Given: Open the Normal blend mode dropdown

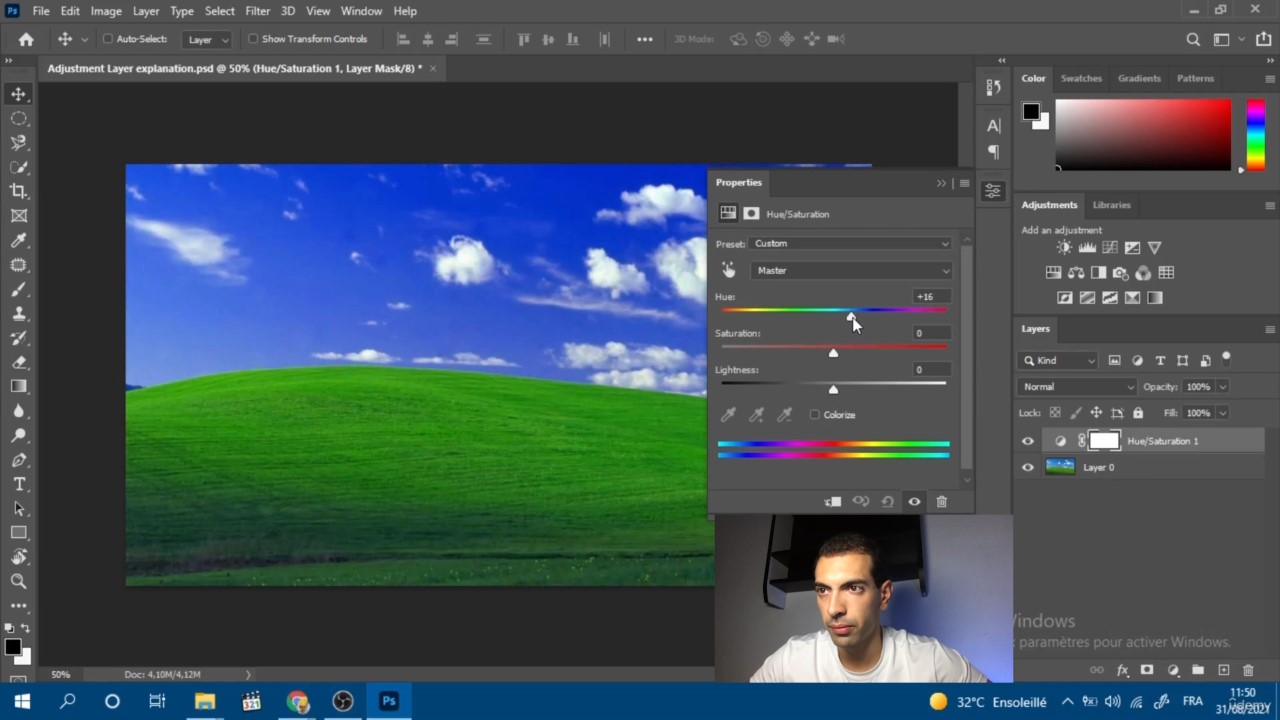Looking at the screenshot, I should tap(1077, 387).
